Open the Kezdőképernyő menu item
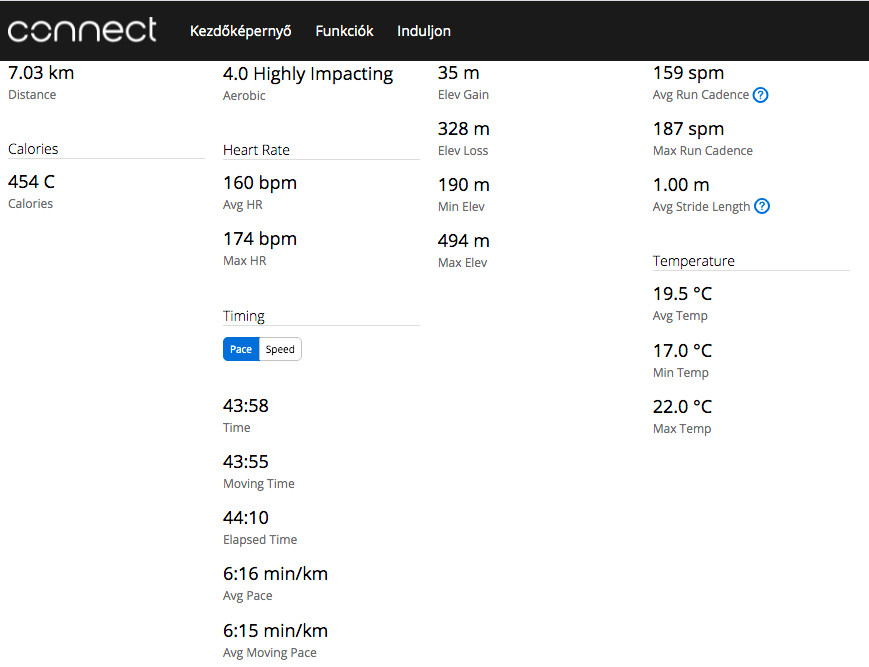This screenshot has width=869, height=667. 241,31
